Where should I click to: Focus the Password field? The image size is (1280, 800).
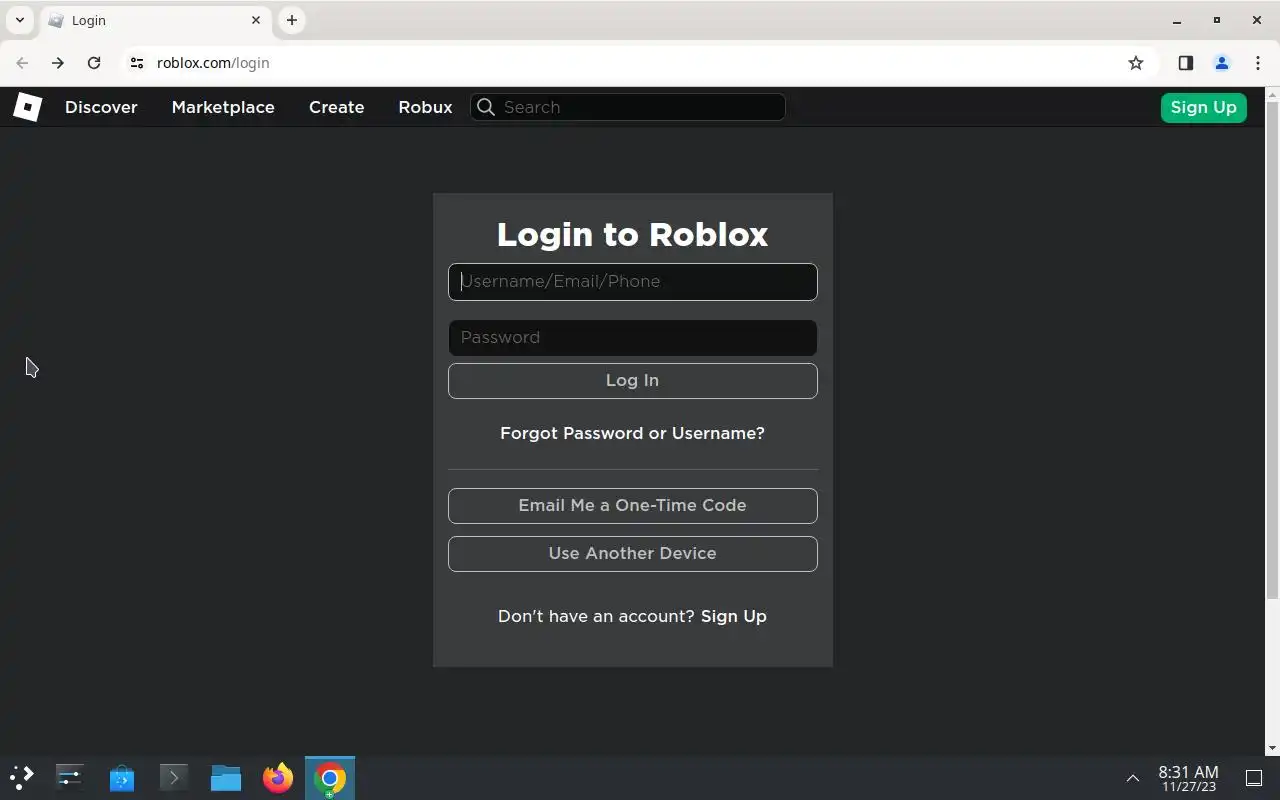[632, 338]
